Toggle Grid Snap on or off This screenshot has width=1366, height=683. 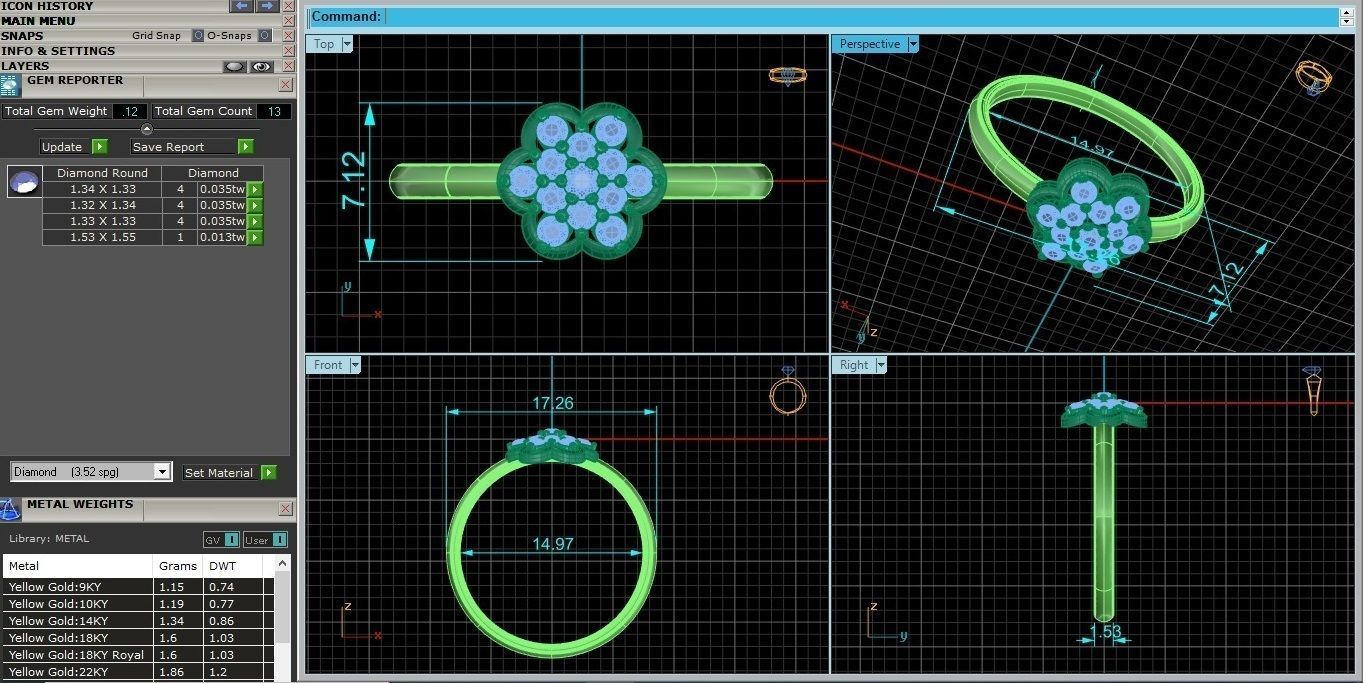198,36
